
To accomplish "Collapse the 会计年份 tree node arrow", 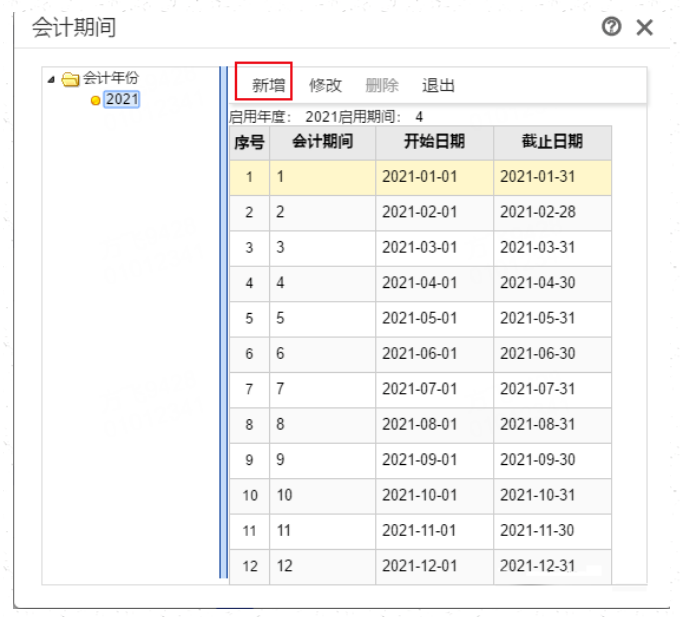I will click(x=51, y=79).
